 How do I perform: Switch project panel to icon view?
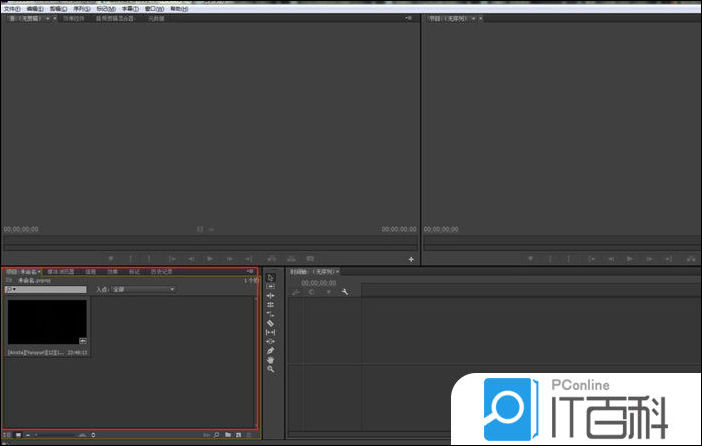pos(18,435)
